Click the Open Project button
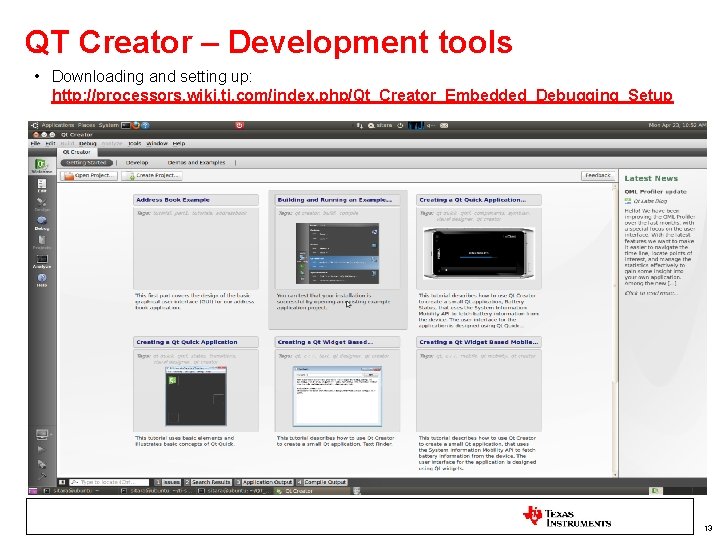The image size is (720, 540). (89, 175)
